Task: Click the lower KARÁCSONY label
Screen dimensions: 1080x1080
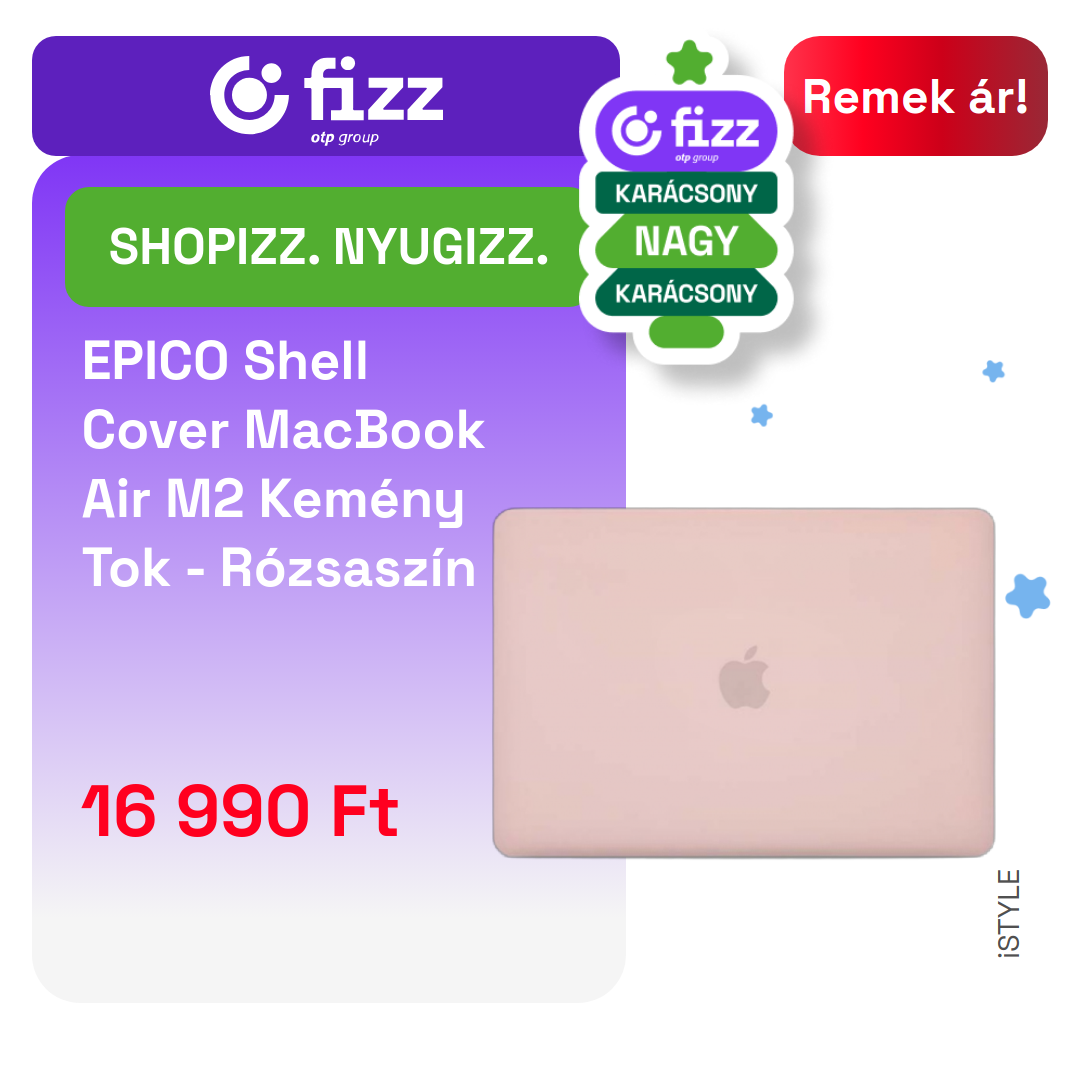Action: pyautogui.click(x=686, y=293)
